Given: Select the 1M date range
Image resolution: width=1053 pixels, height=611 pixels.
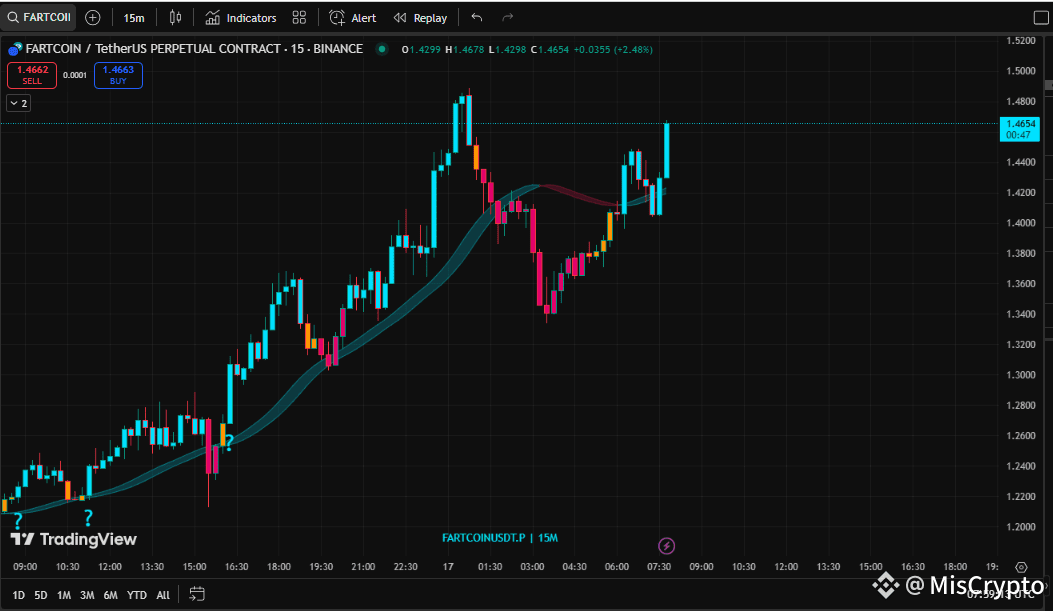Looking at the screenshot, I should [x=64, y=595].
